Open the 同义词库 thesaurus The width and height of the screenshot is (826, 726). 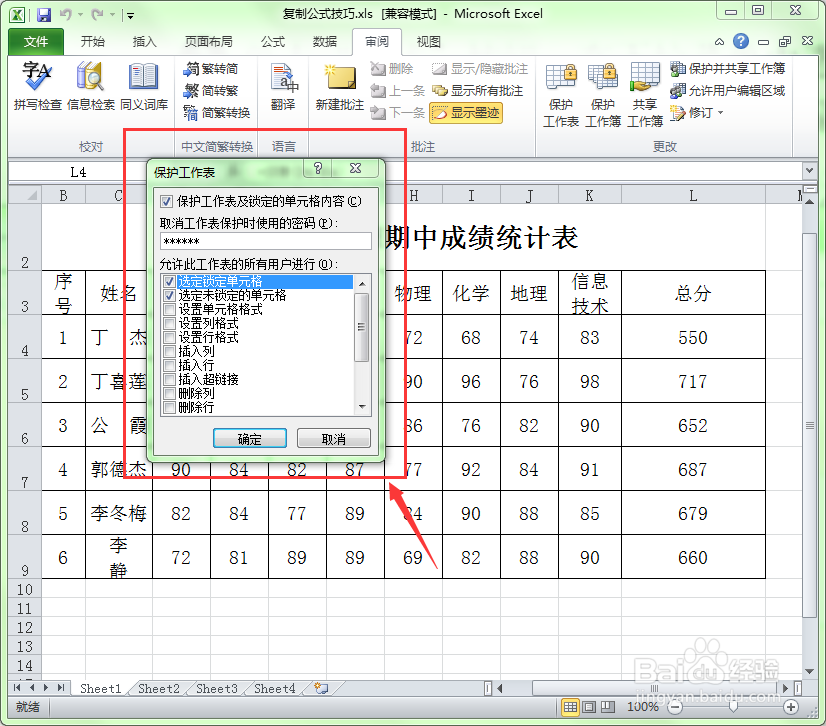[144, 86]
